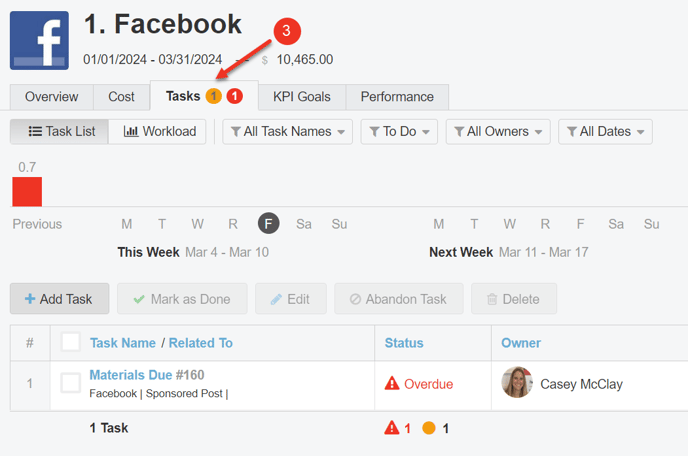Click the orange Tasks count badge
Viewport: 688px width, 456px height.
(x=214, y=96)
